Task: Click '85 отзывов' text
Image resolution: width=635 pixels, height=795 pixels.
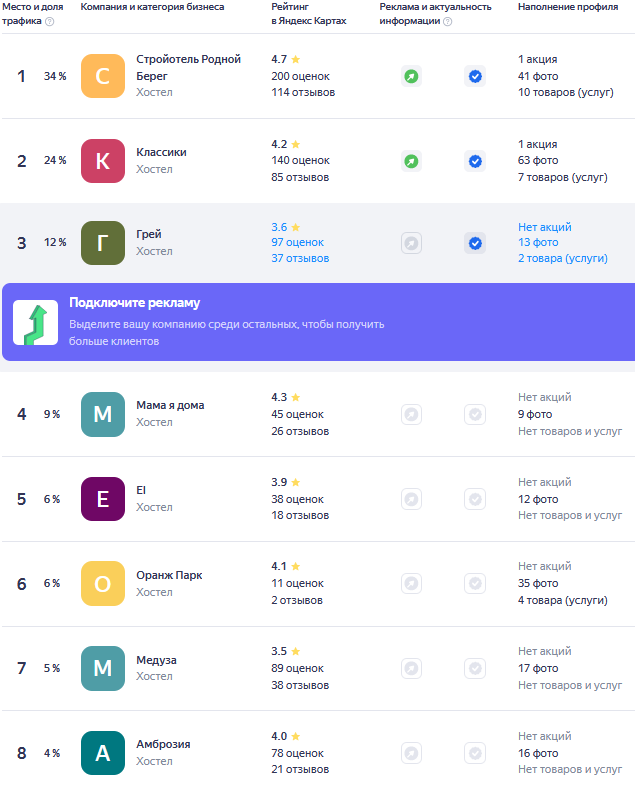Action: [300, 177]
